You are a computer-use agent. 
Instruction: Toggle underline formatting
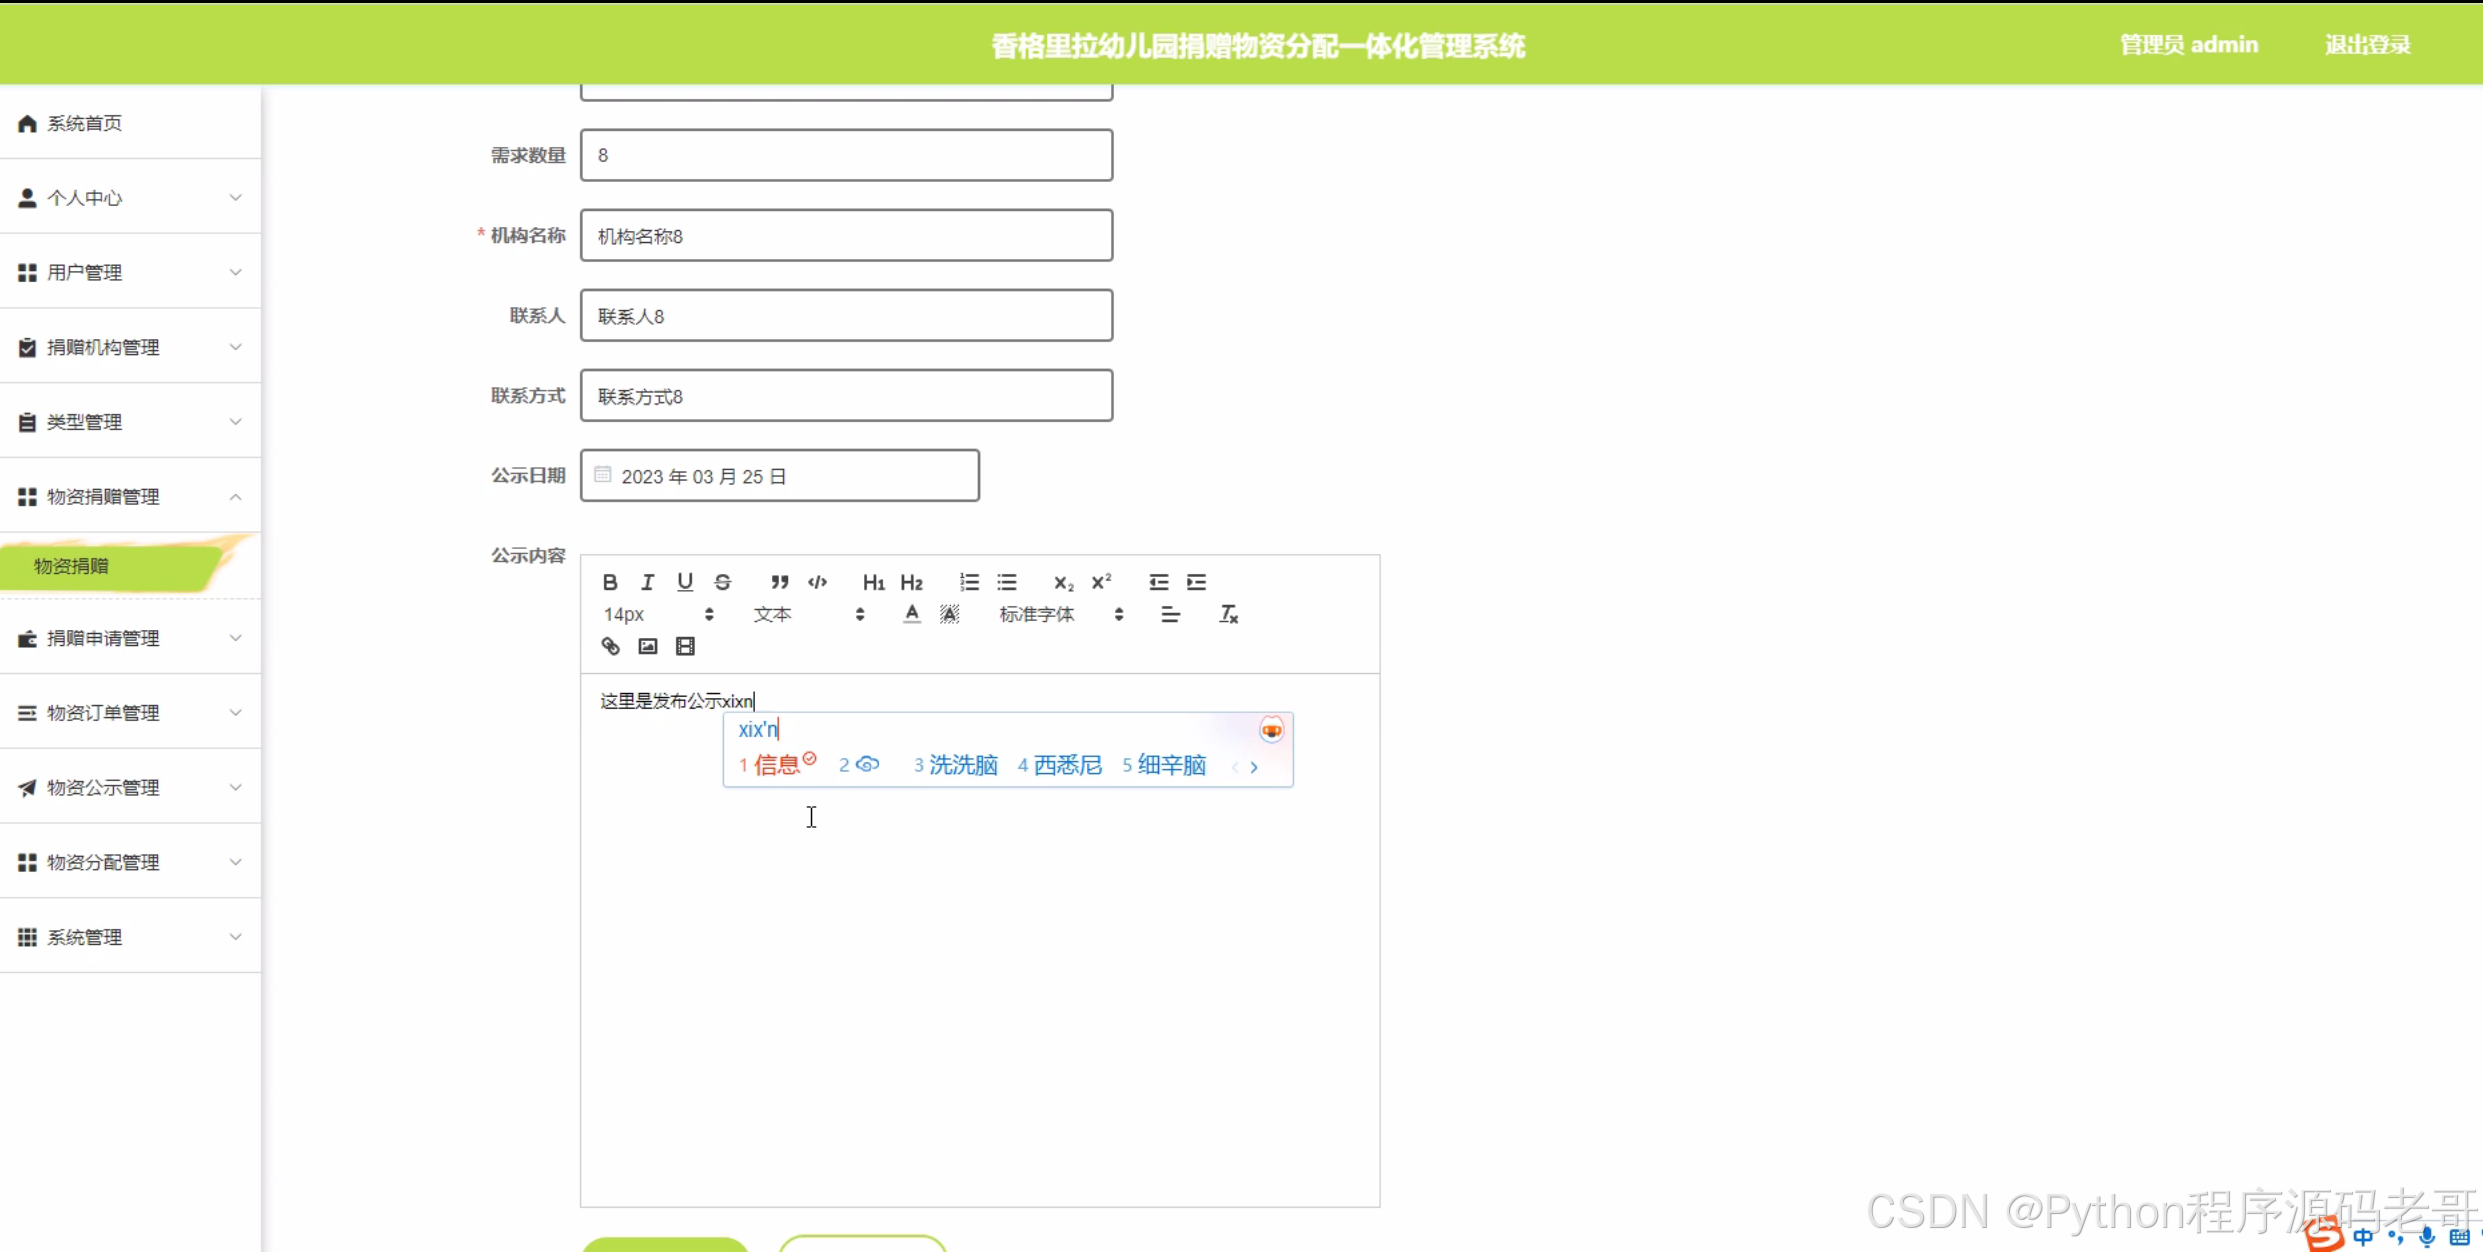pos(685,582)
